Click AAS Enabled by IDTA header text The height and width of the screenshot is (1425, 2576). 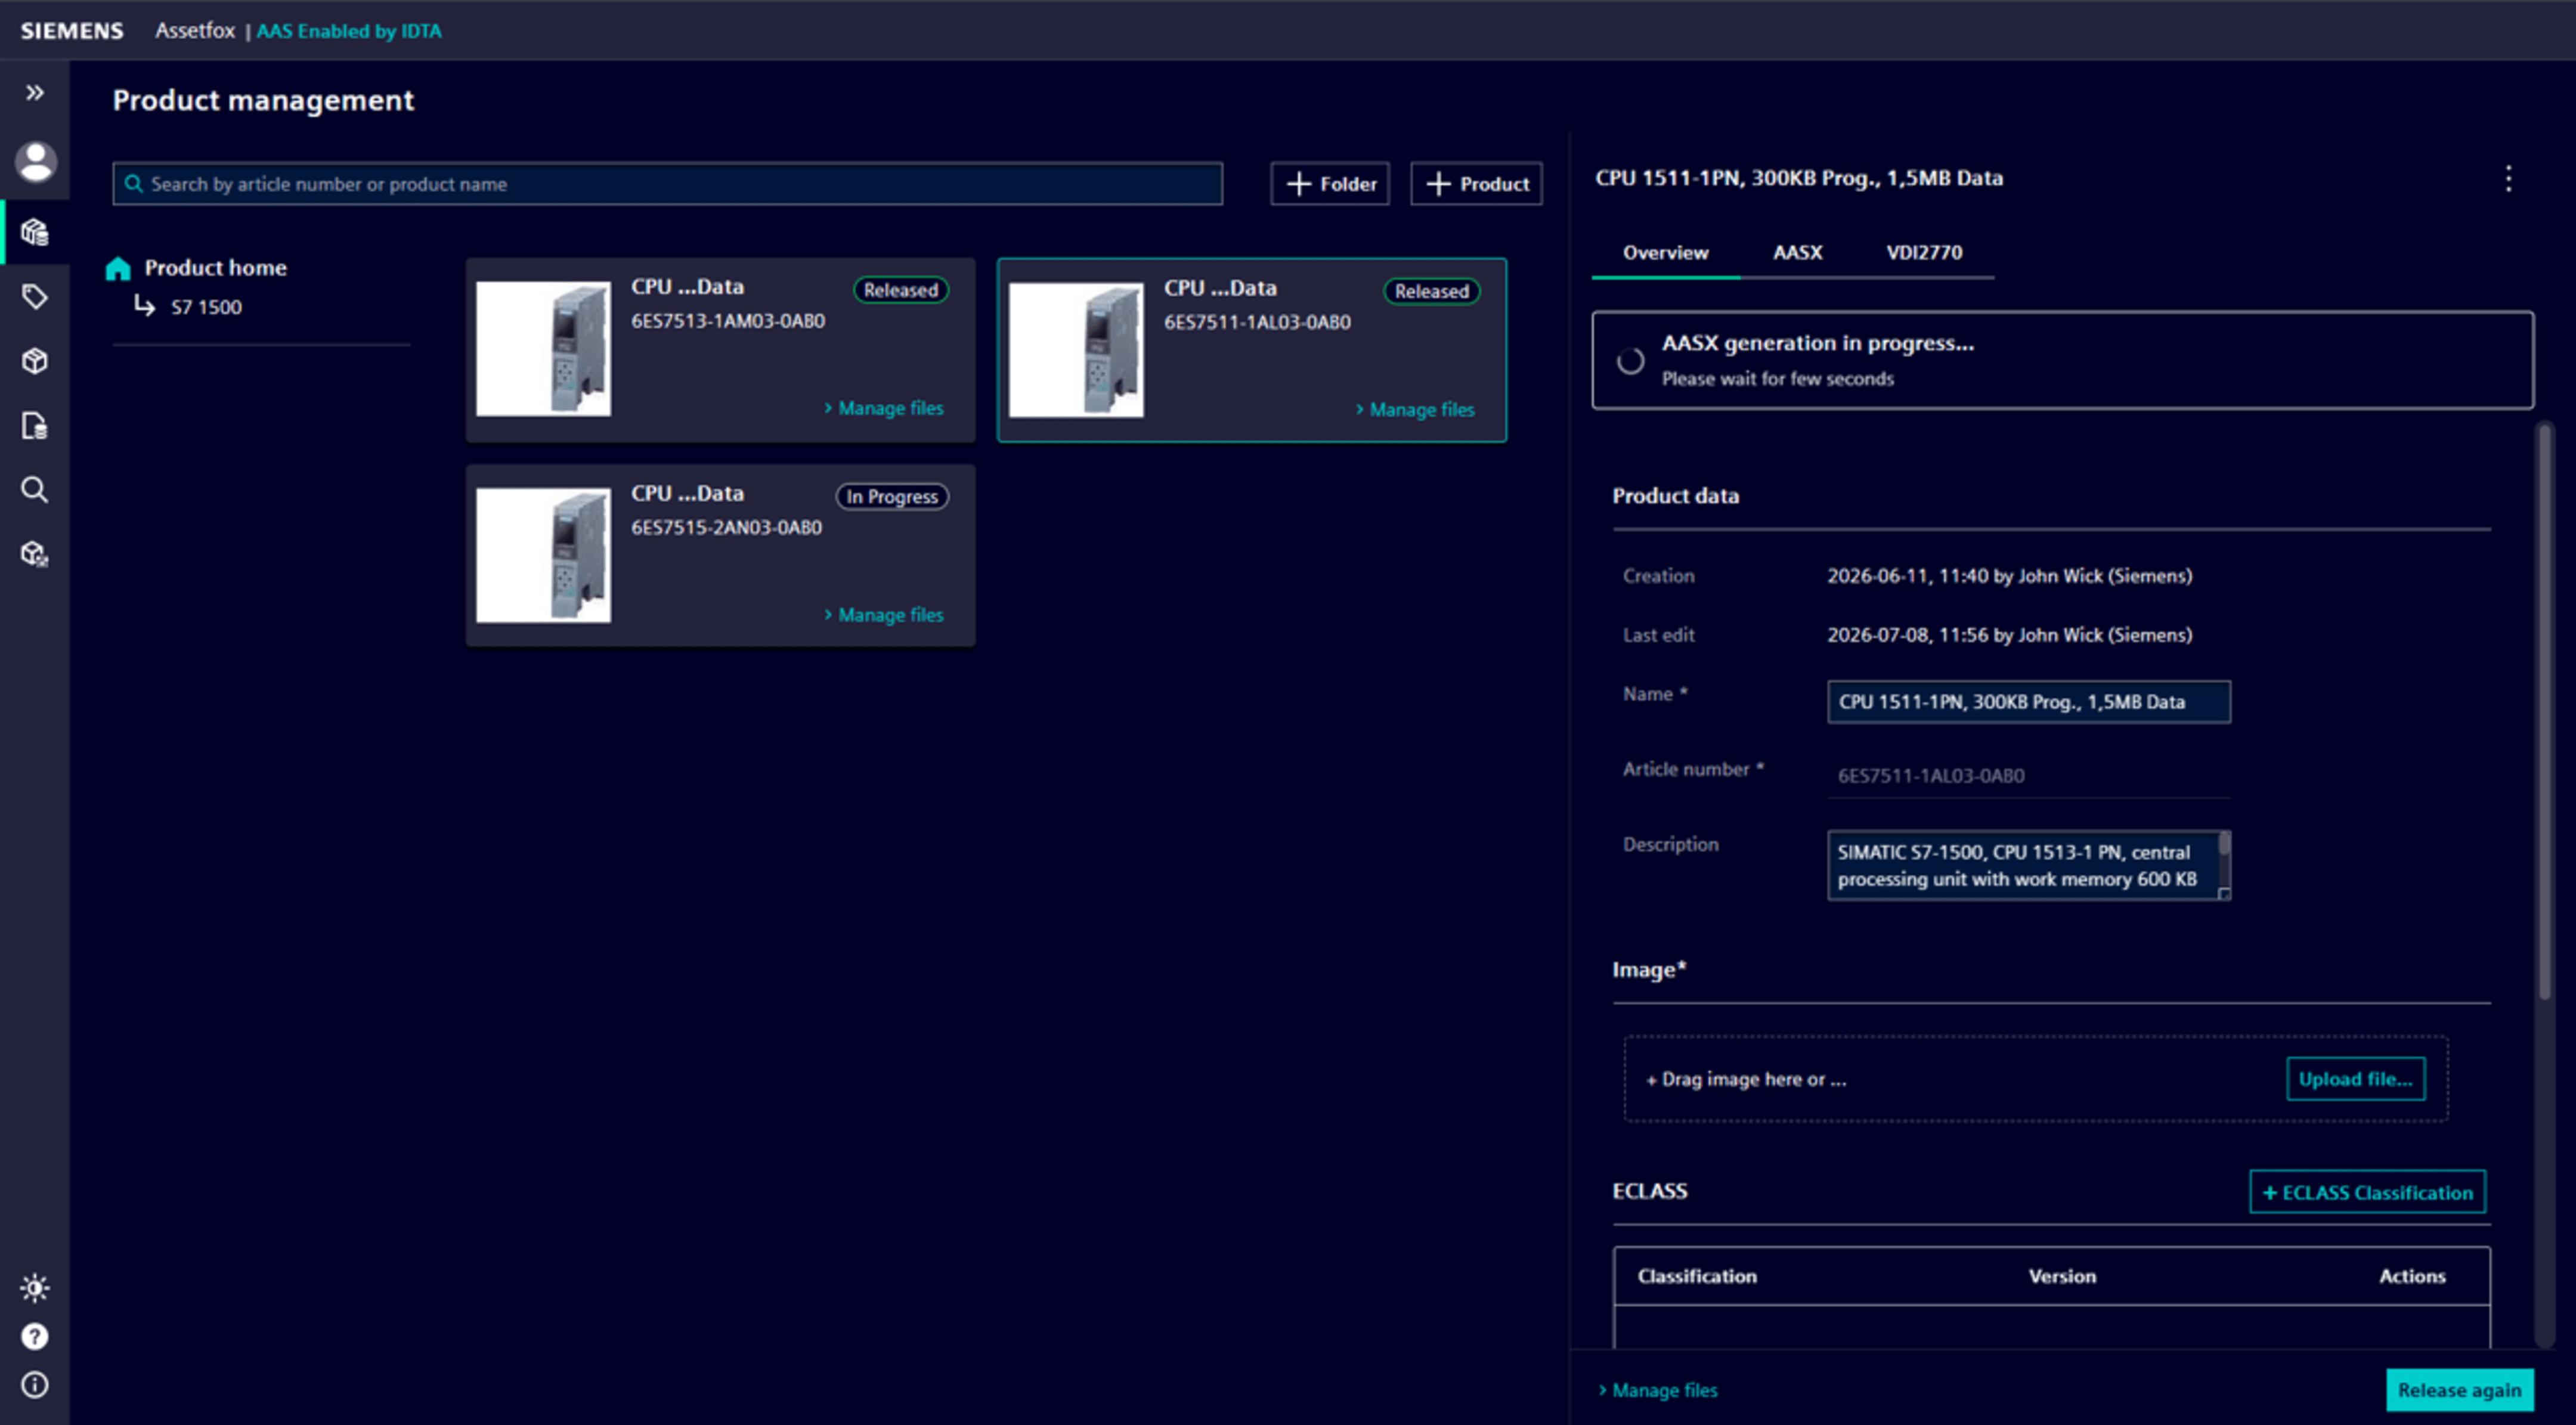(349, 31)
